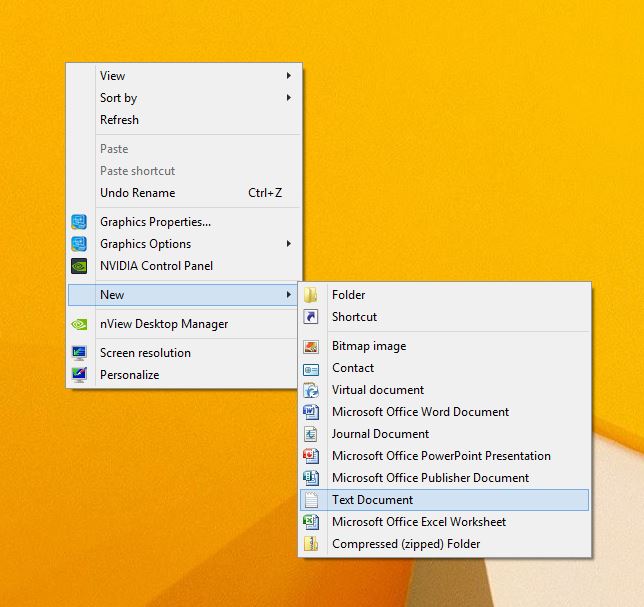Click the Shortcut arrow icon
644x607 pixels.
311,317
